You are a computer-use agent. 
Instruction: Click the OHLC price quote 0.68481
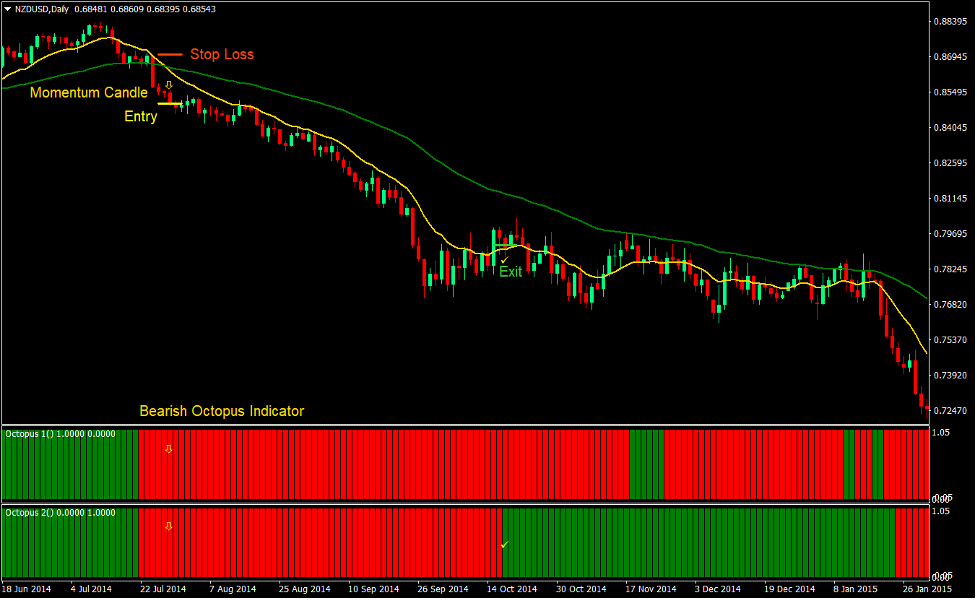pos(91,8)
